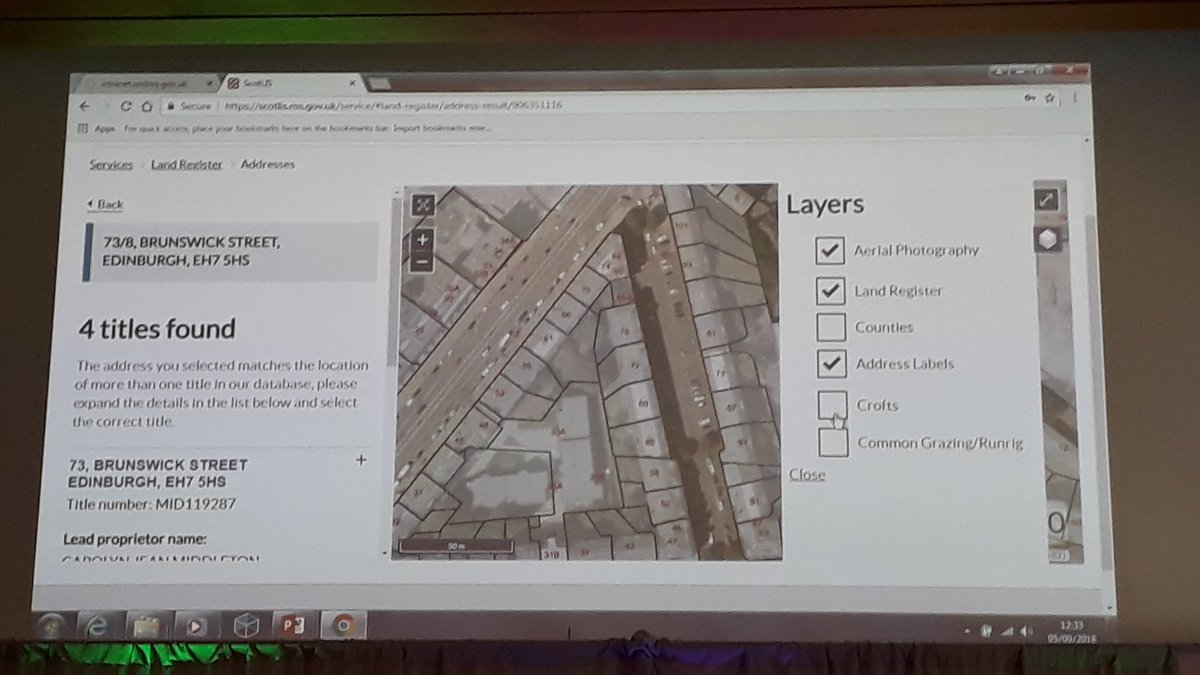Image resolution: width=1200 pixels, height=675 pixels.
Task: Click the Back link
Action: 106,204
